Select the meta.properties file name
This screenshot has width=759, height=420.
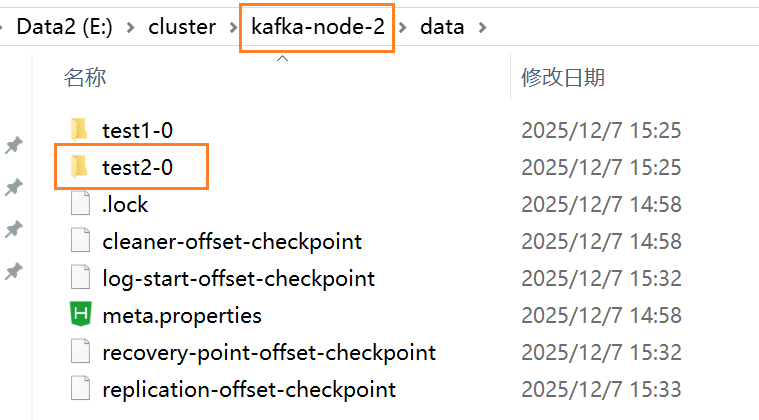pos(182,316)
